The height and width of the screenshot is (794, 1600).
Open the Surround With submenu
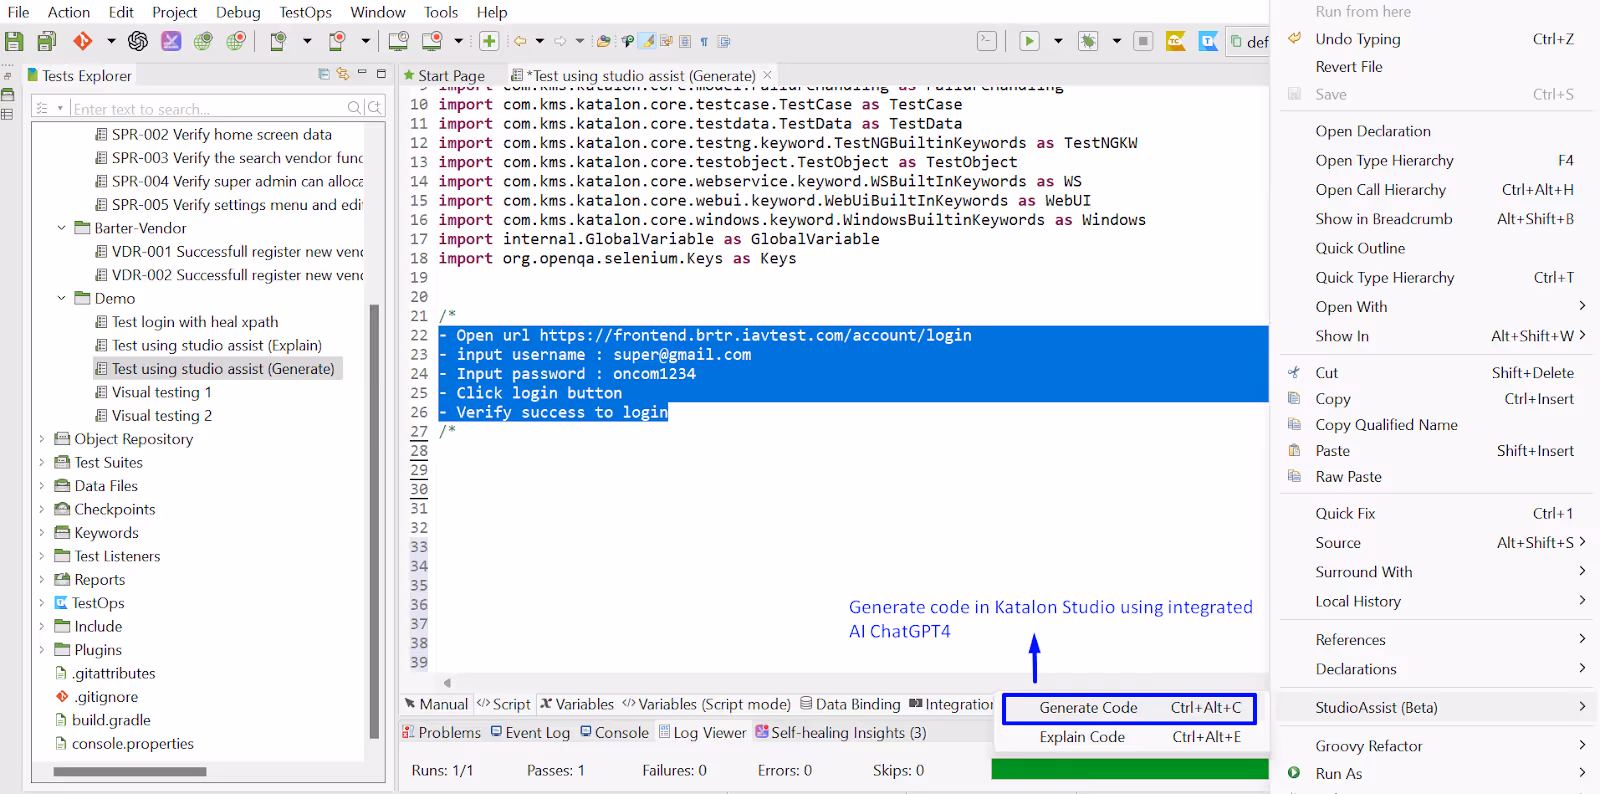coord(1437,572)
